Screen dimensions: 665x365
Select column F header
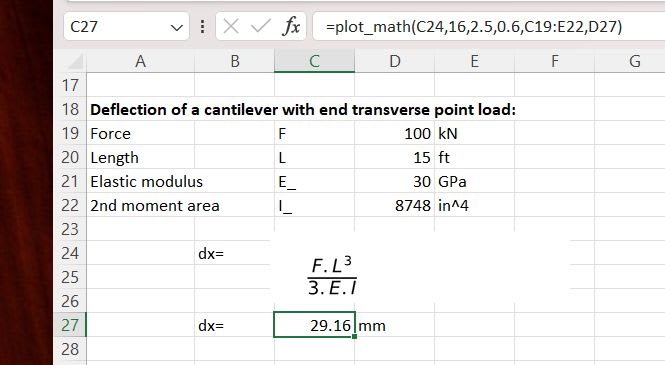(555, 61)
